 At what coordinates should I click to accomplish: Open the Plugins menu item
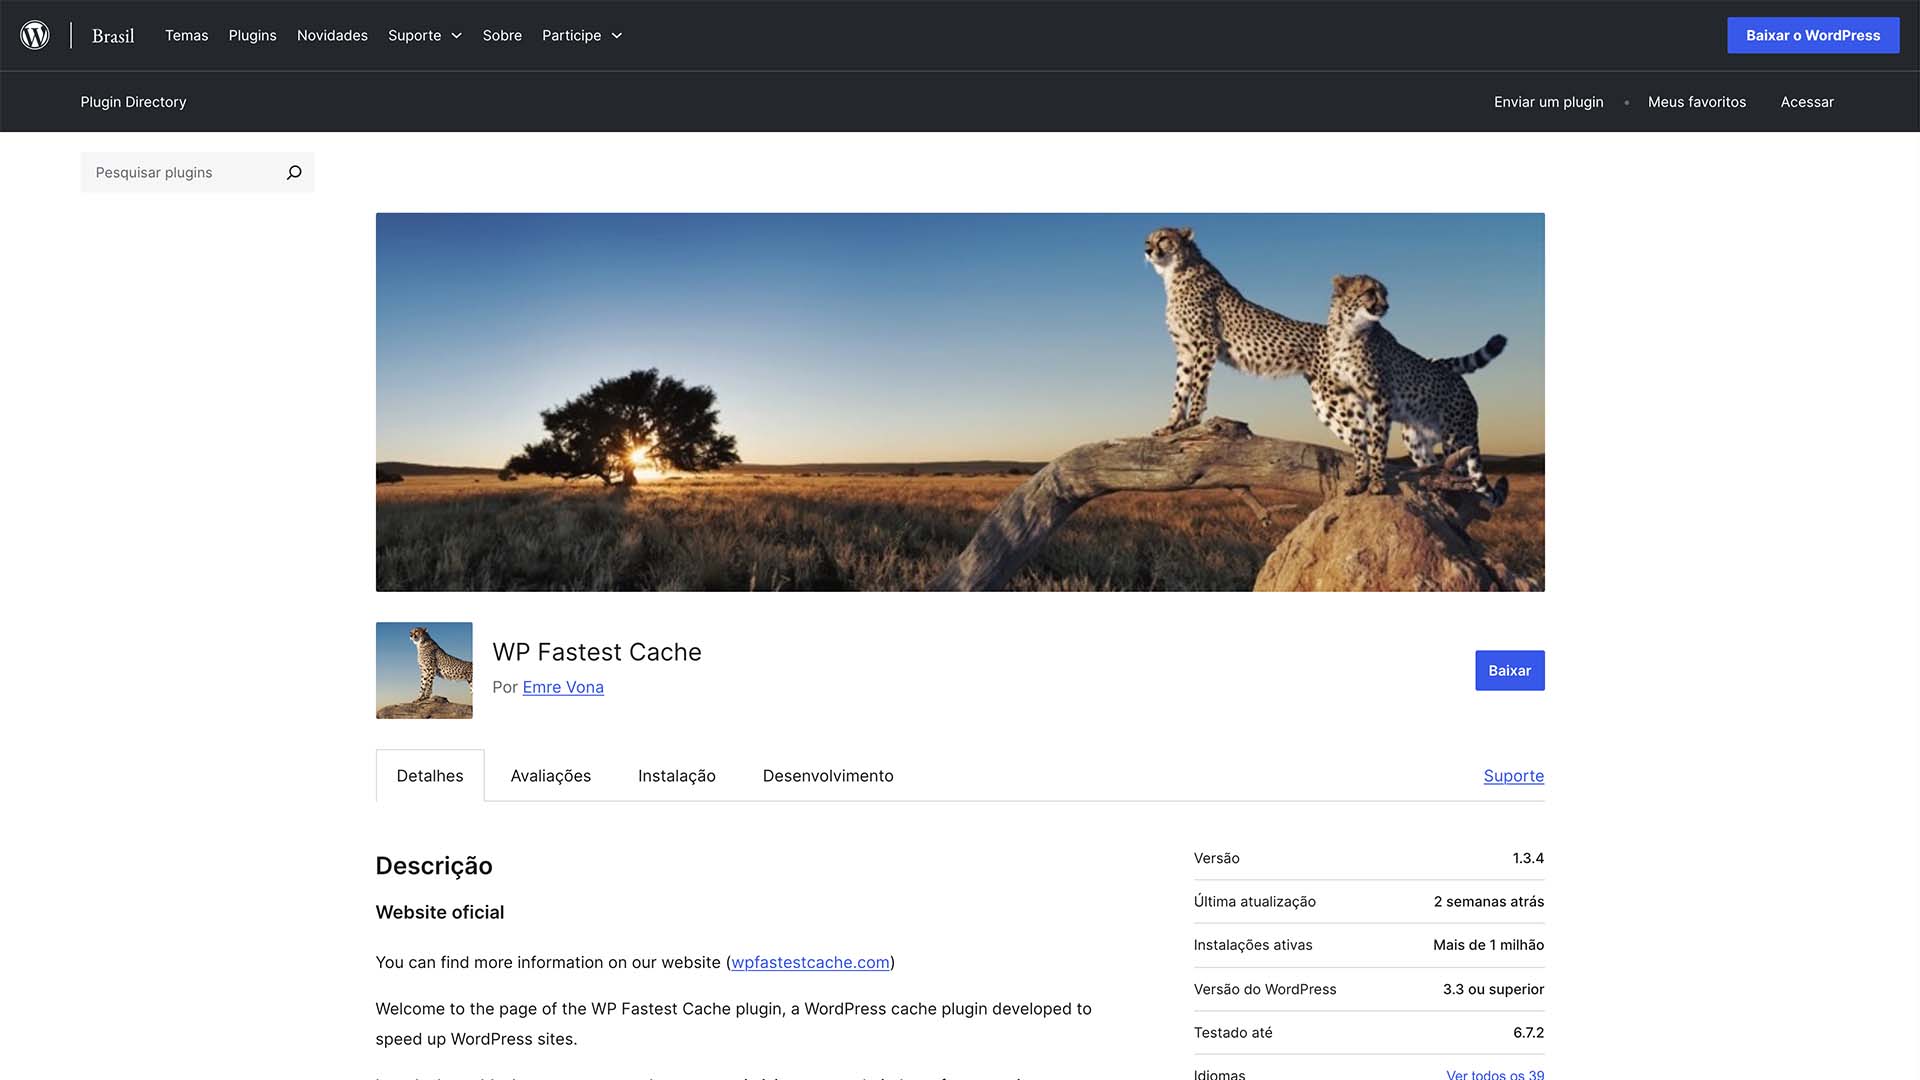click(252, 35)
